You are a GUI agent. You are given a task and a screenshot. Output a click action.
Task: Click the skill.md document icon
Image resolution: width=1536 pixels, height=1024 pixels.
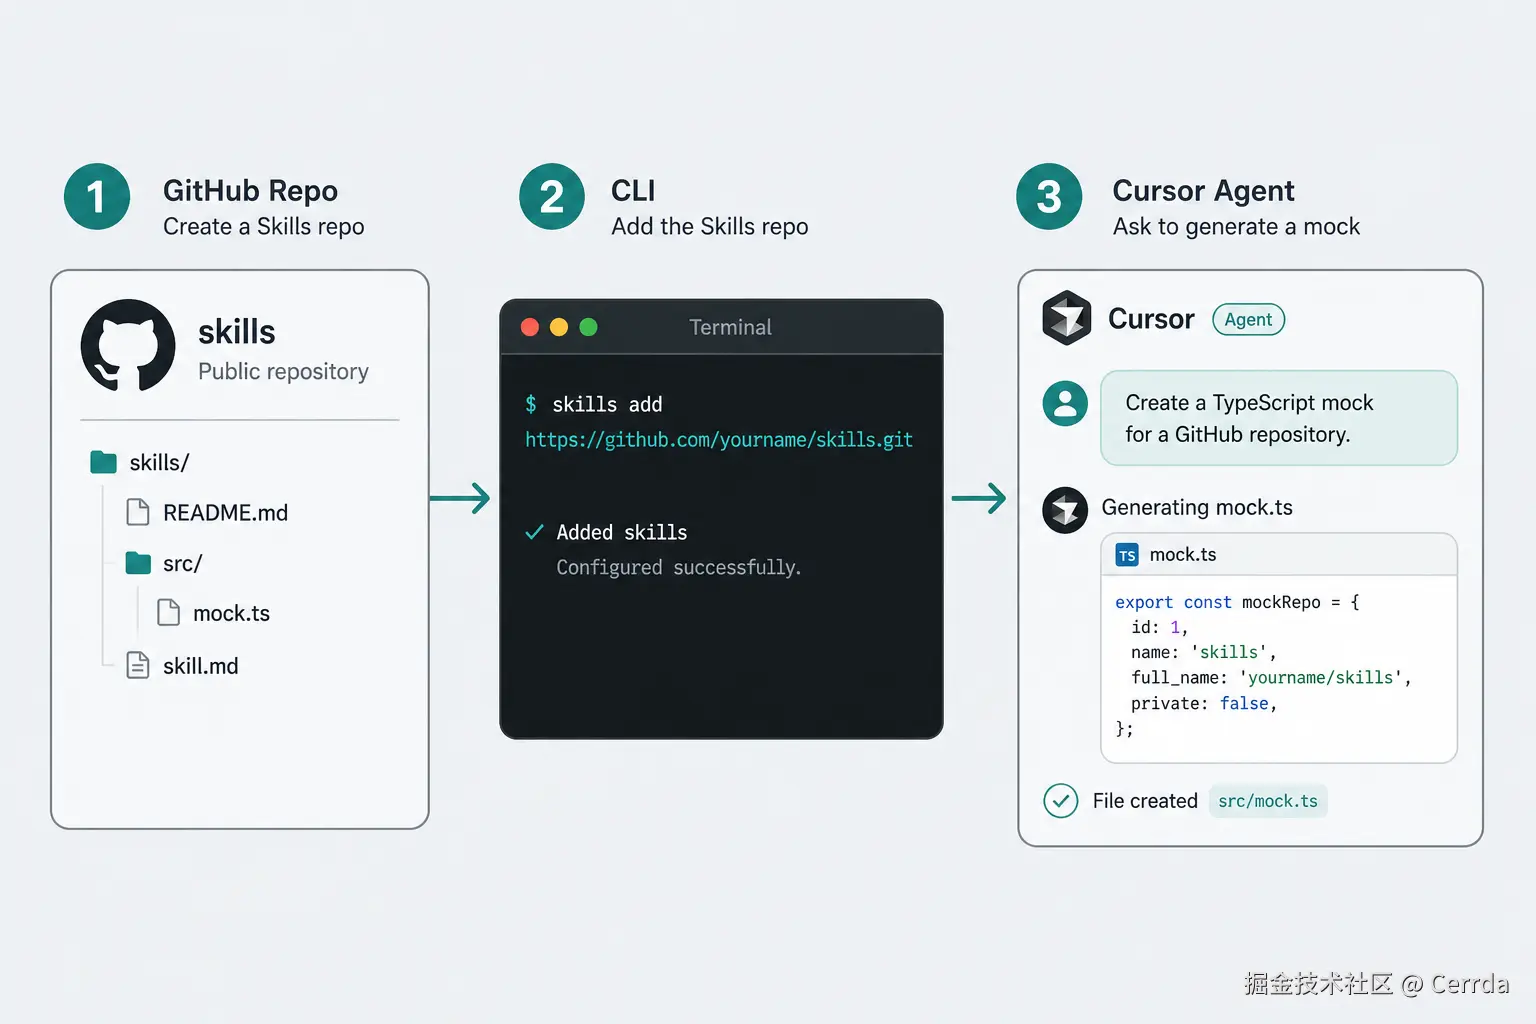point(138,665)
